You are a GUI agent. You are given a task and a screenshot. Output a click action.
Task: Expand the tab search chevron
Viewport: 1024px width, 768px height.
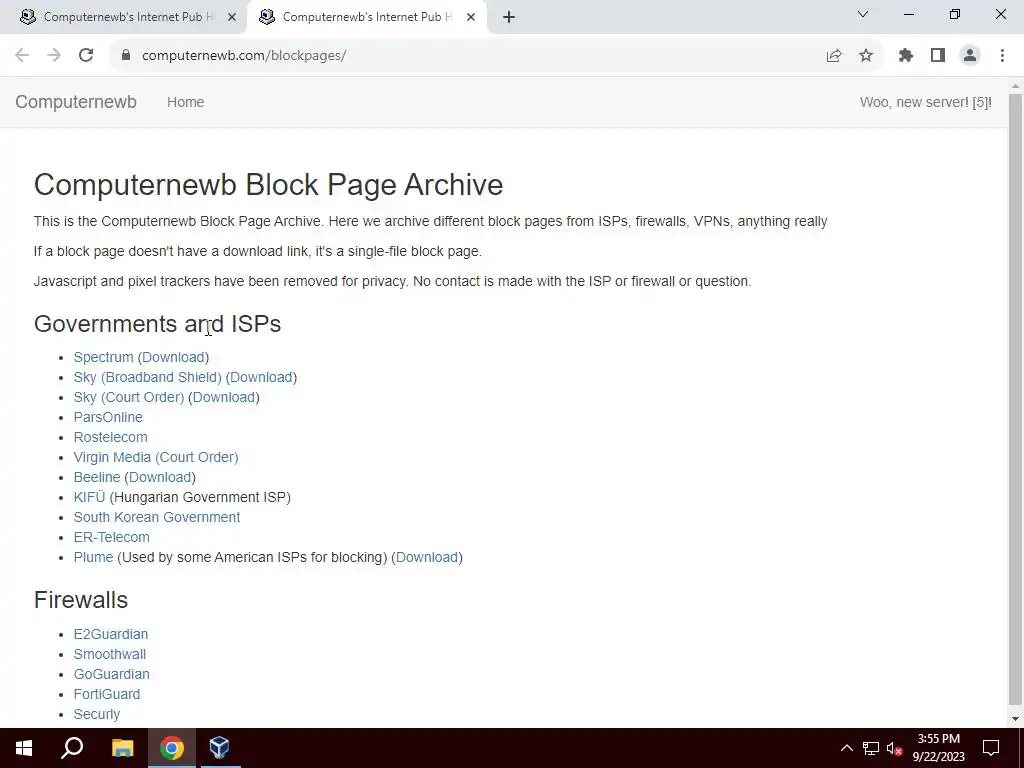click(x=863, y=14)
